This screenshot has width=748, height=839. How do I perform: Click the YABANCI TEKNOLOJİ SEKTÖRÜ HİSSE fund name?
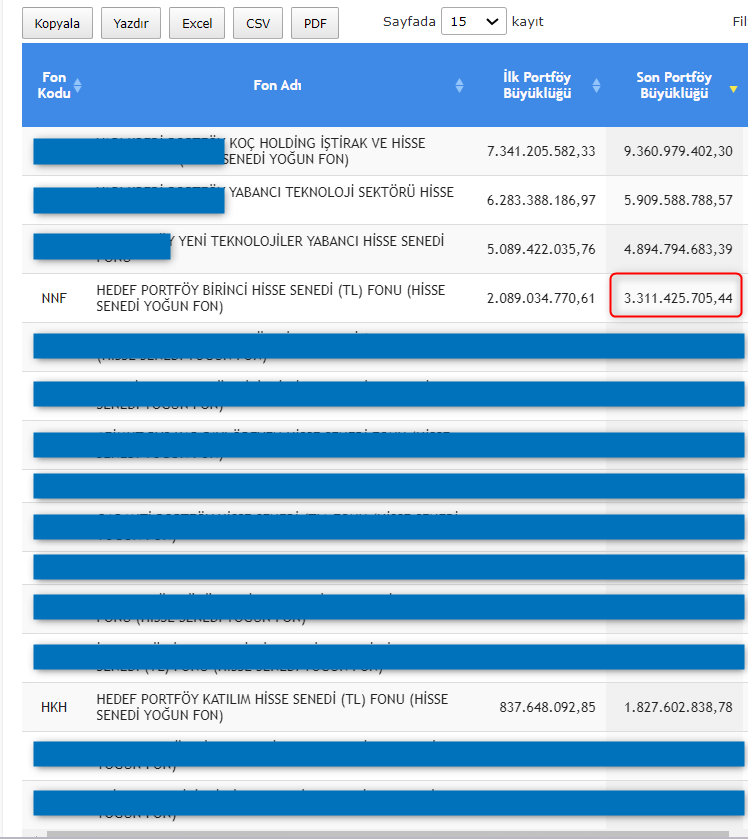tap(341, 192)
